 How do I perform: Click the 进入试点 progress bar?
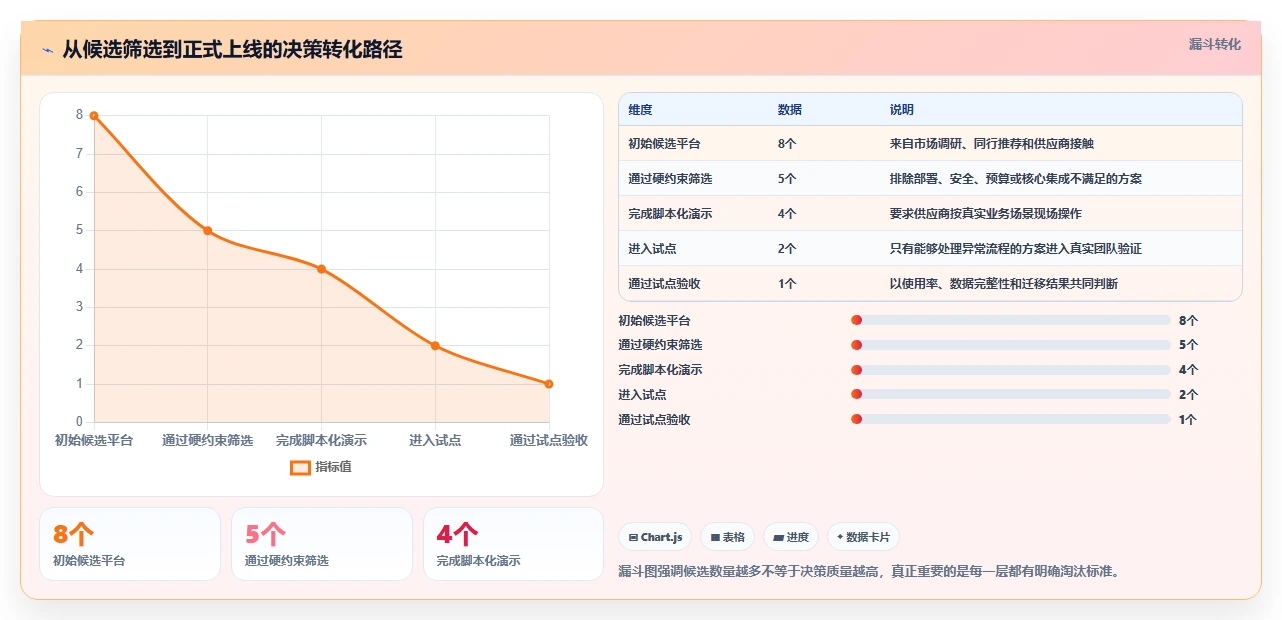[x=1010, y=395]
